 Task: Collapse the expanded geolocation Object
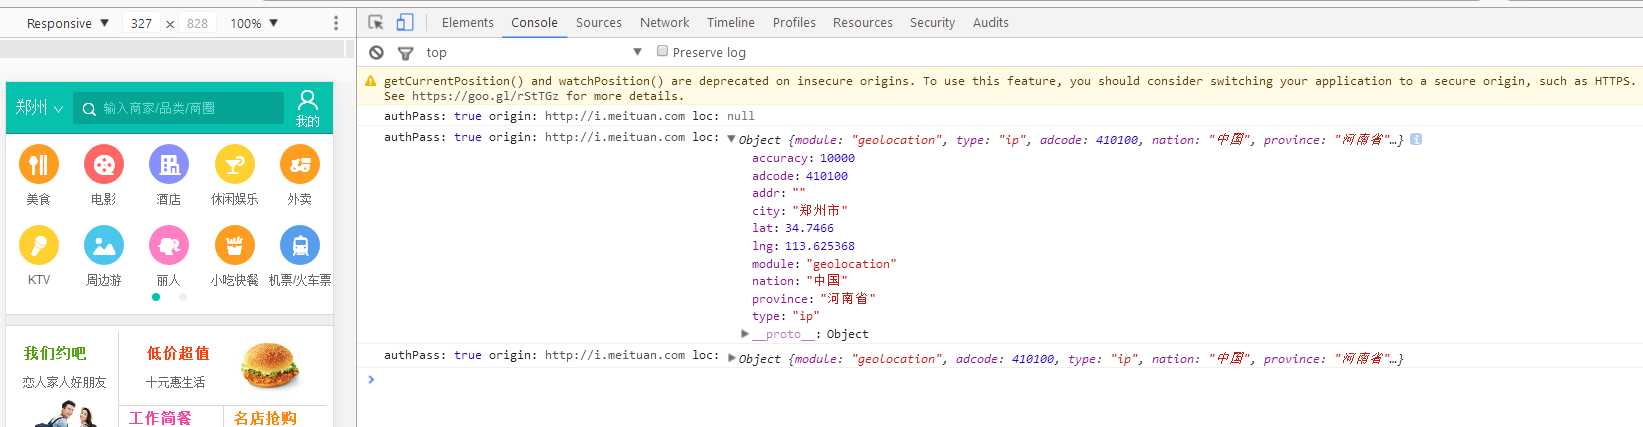point(731,139)
